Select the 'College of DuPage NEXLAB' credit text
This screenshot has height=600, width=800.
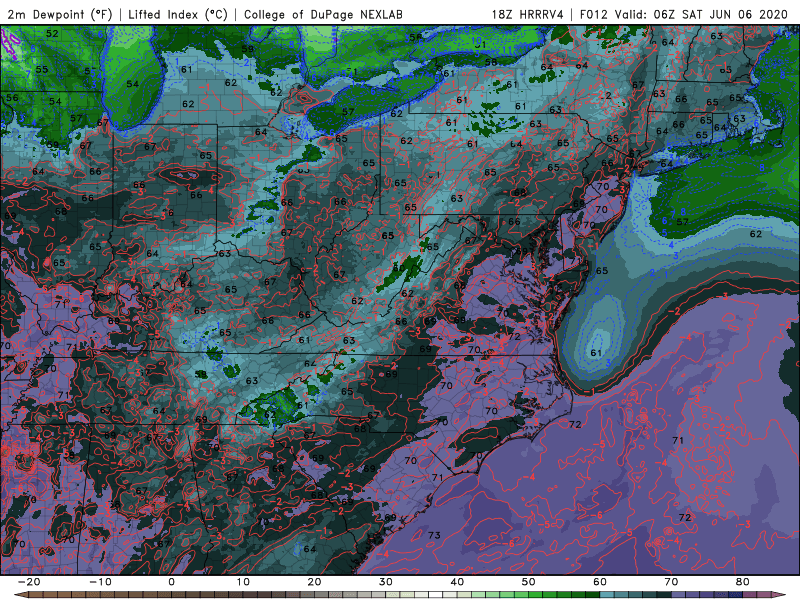pyautogui.click(x=323, y=14)
